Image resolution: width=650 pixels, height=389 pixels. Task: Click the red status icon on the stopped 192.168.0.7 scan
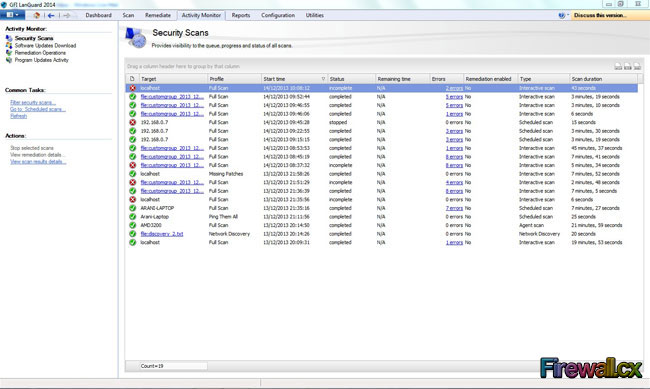click(x=133, y=122)
